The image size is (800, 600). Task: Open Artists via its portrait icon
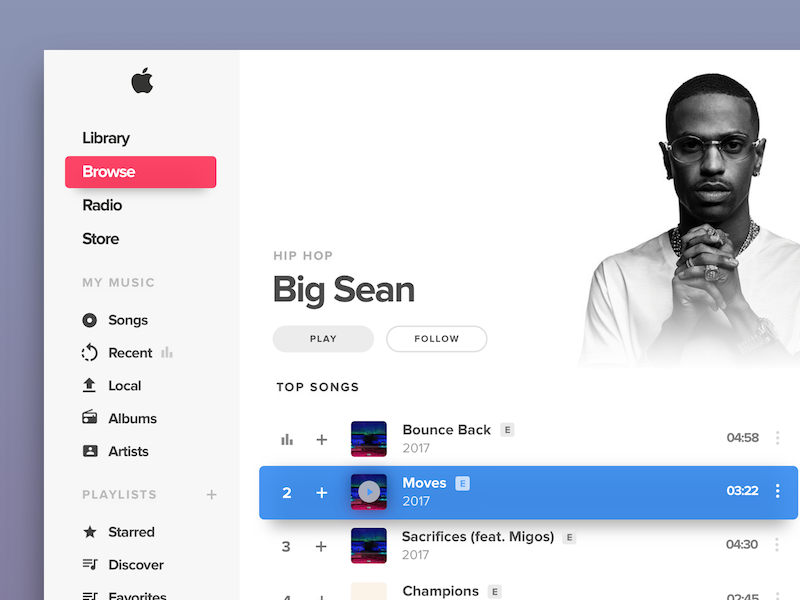(x=90, y=451)
